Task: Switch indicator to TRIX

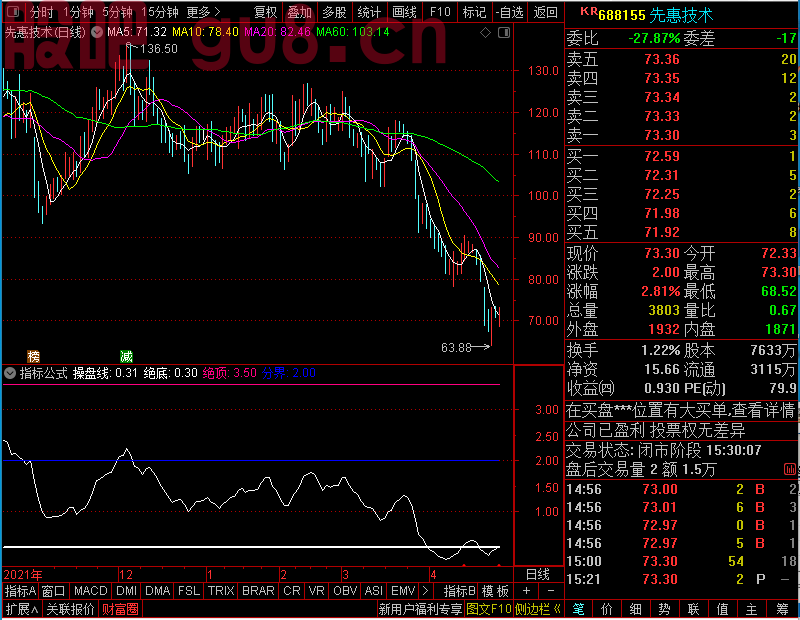Action: click(x=221, y=591)
